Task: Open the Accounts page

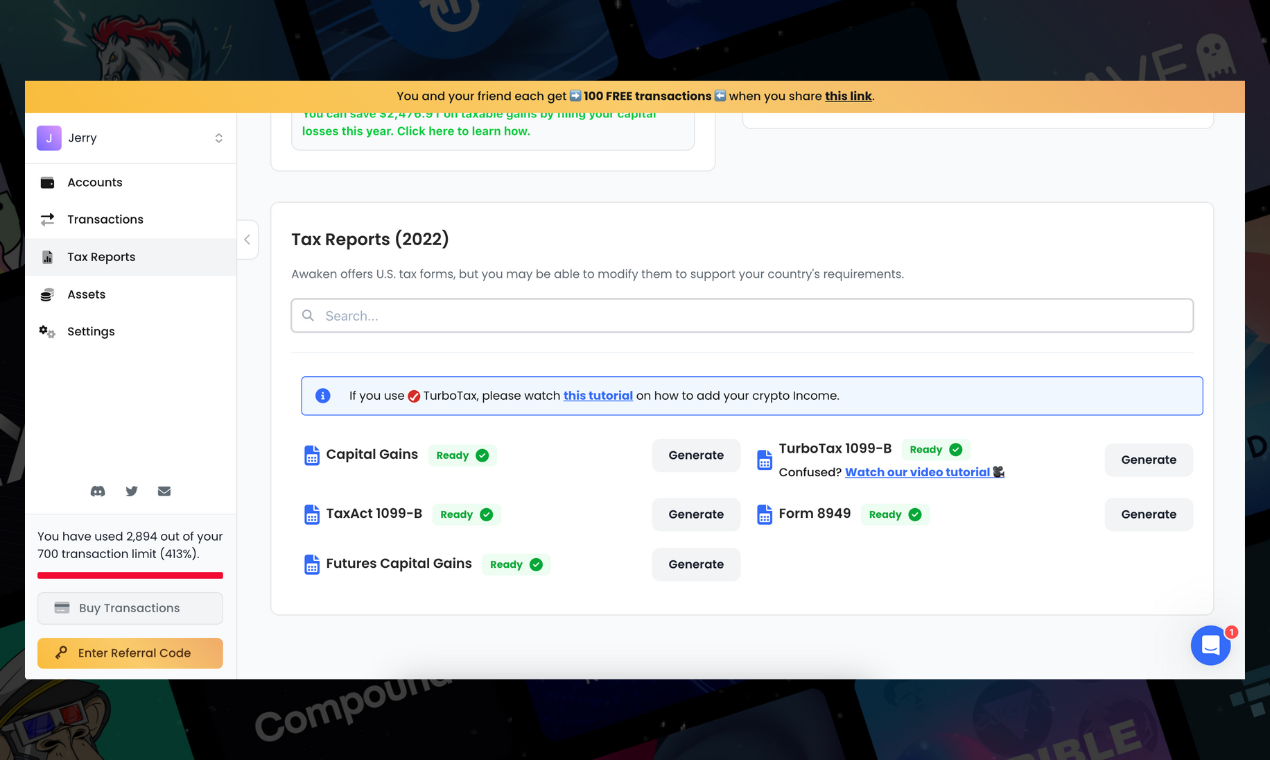Action: [130, 182]
